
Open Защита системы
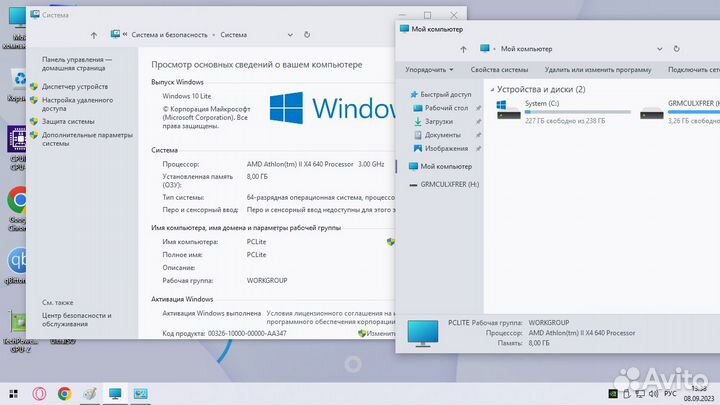tap(68, 121)
